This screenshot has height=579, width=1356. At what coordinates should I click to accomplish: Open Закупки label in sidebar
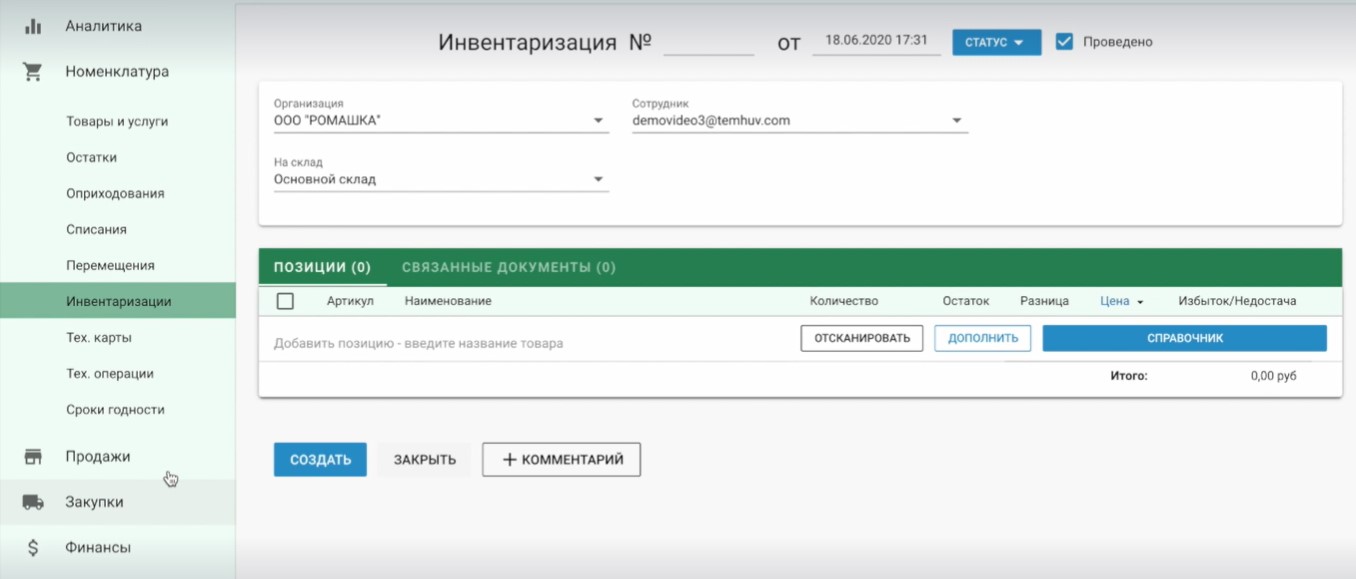pos(94,502)
